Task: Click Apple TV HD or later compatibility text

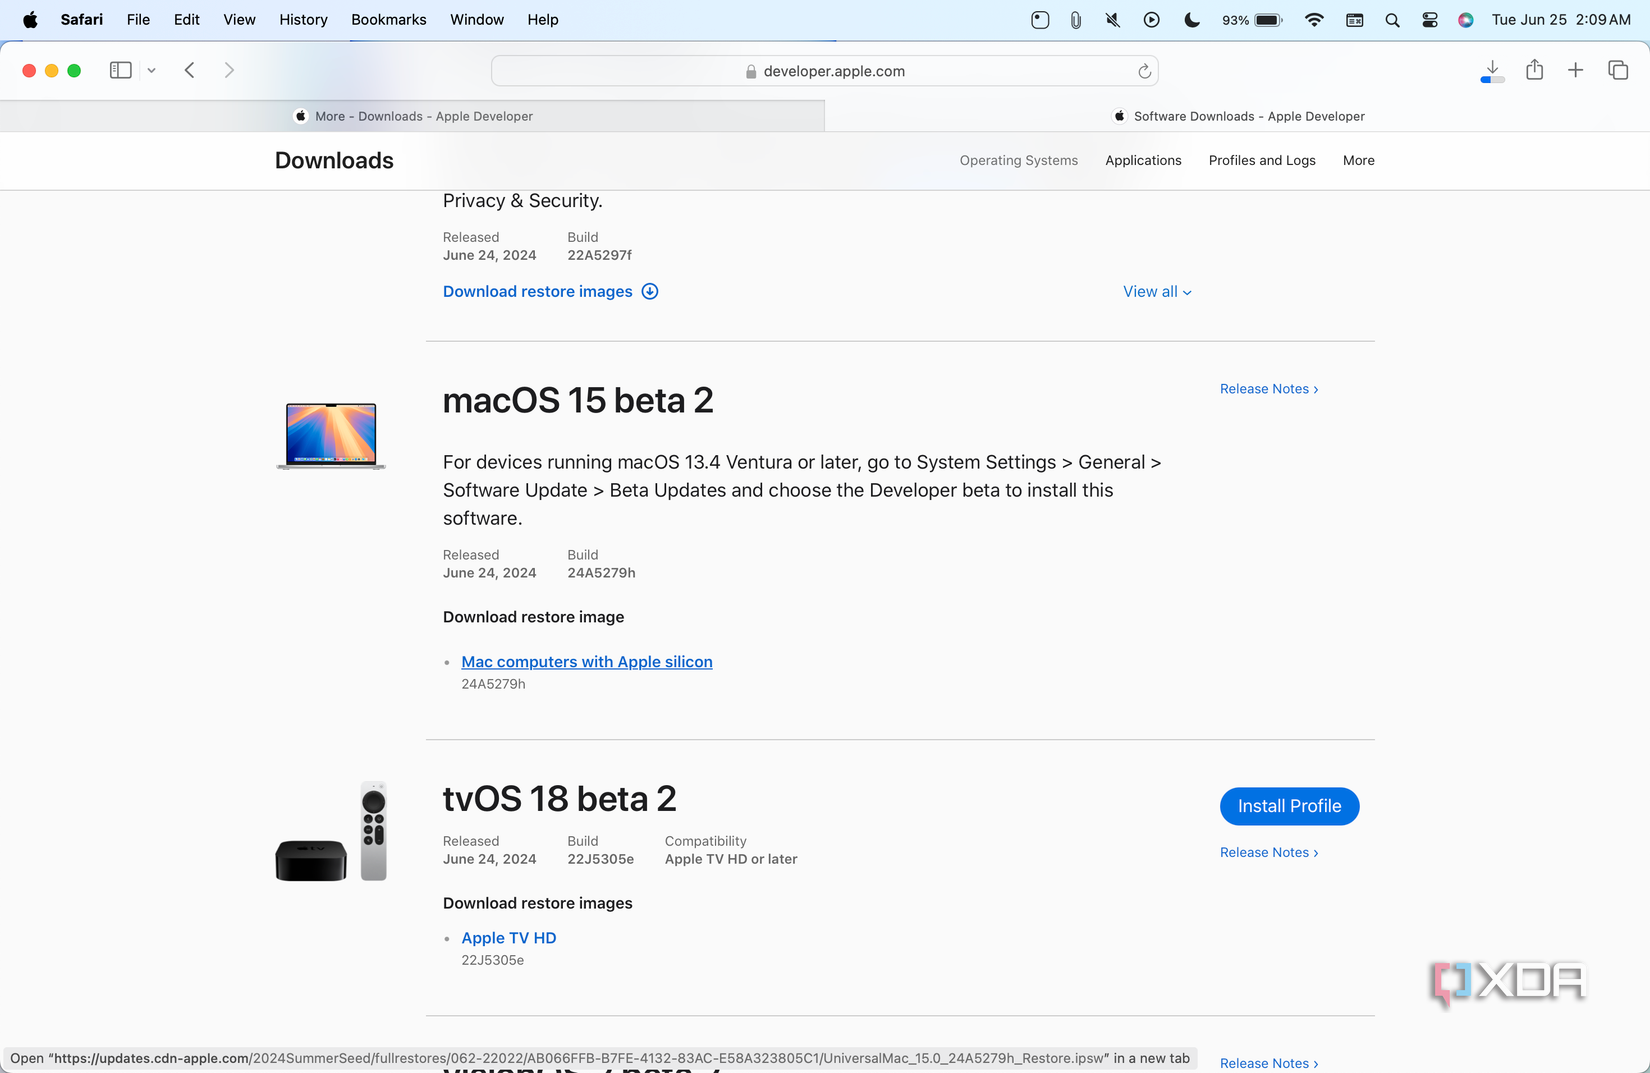Action: coord(731,859)
